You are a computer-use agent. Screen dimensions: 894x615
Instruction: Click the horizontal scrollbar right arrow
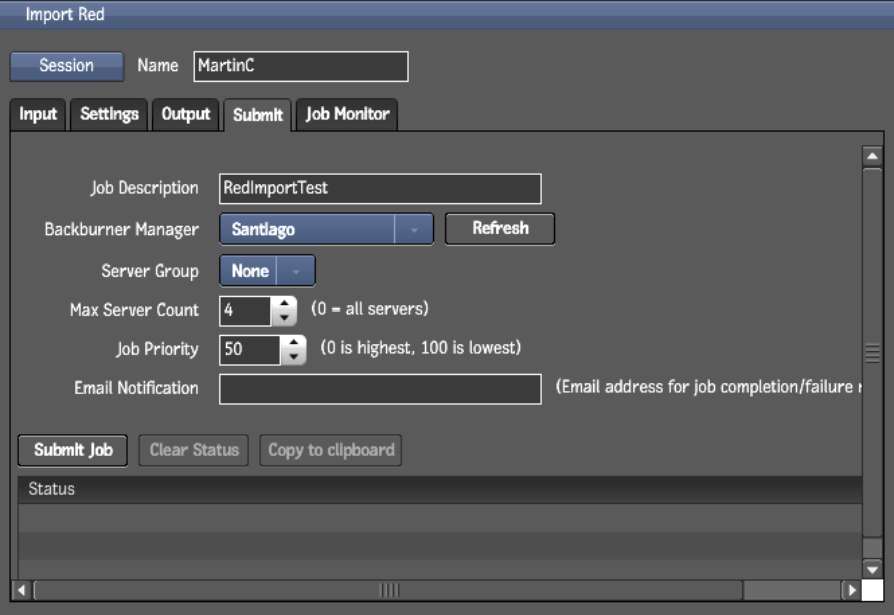pos(851,590)
